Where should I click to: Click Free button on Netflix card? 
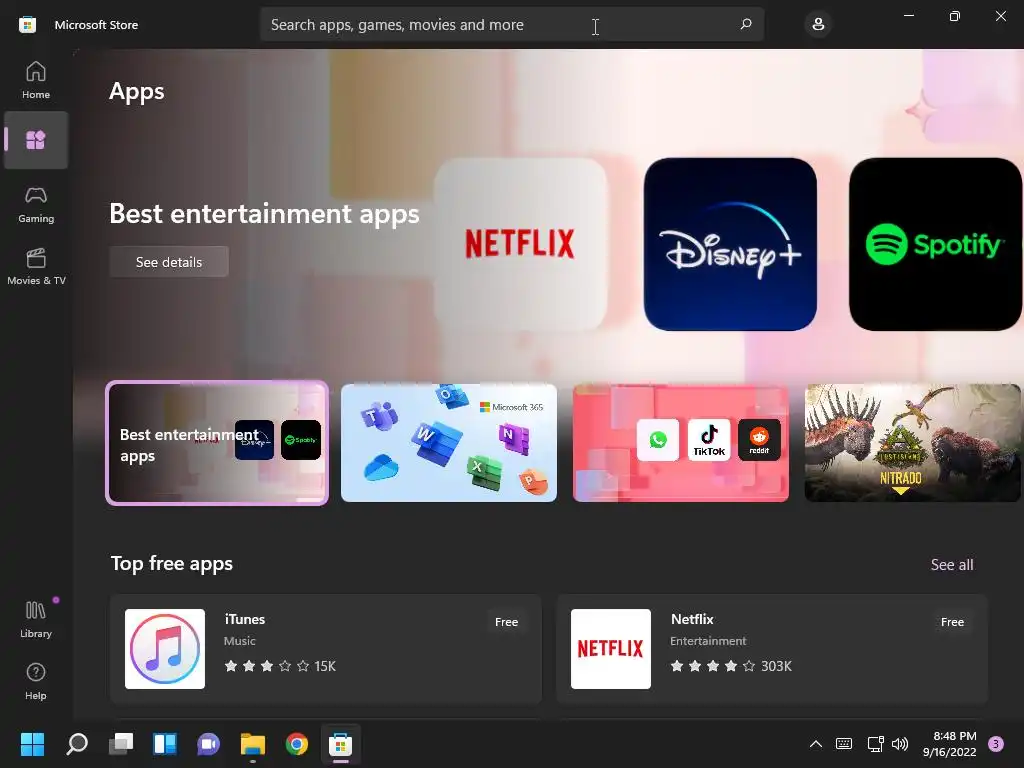[952, 622]
